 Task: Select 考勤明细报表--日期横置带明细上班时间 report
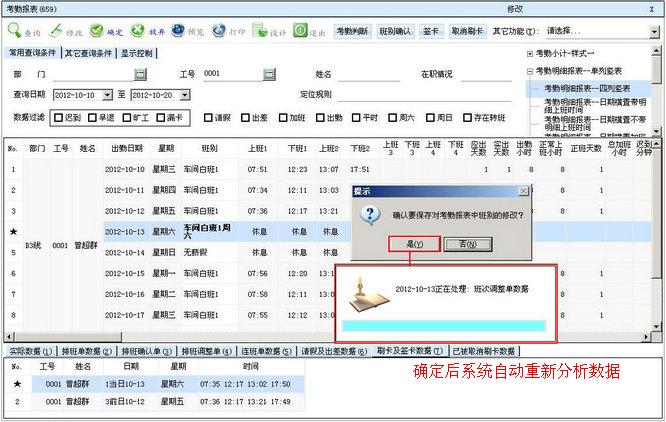pos(595,106)
